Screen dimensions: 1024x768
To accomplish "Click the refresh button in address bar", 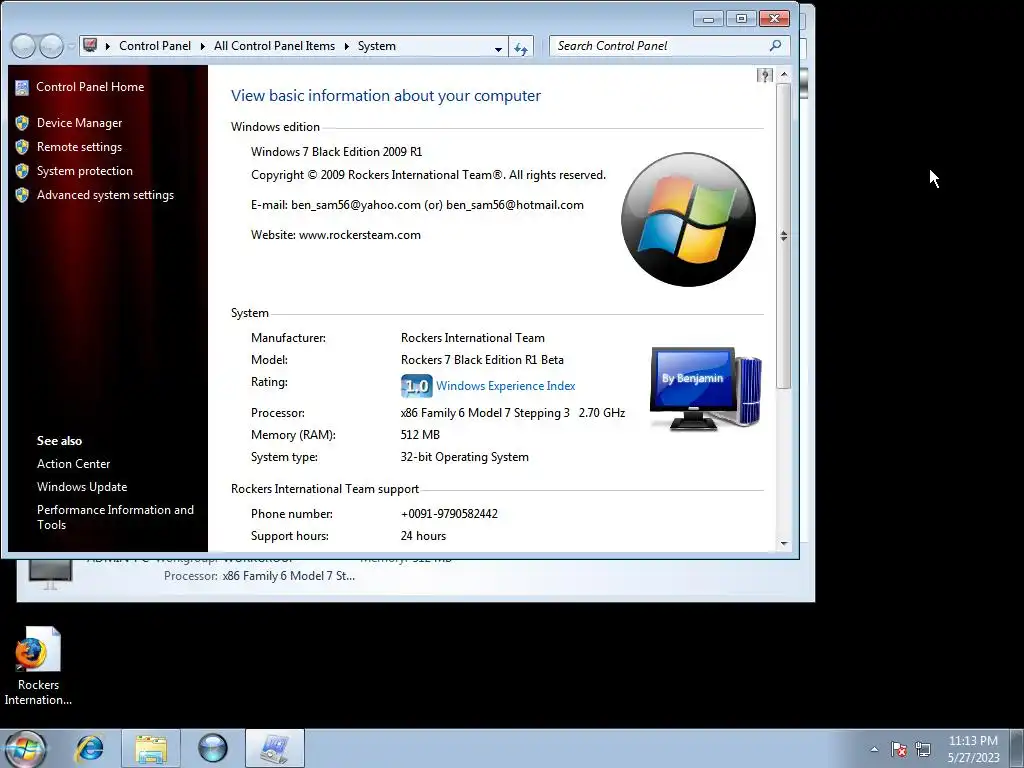I will (x=520, y=48).
